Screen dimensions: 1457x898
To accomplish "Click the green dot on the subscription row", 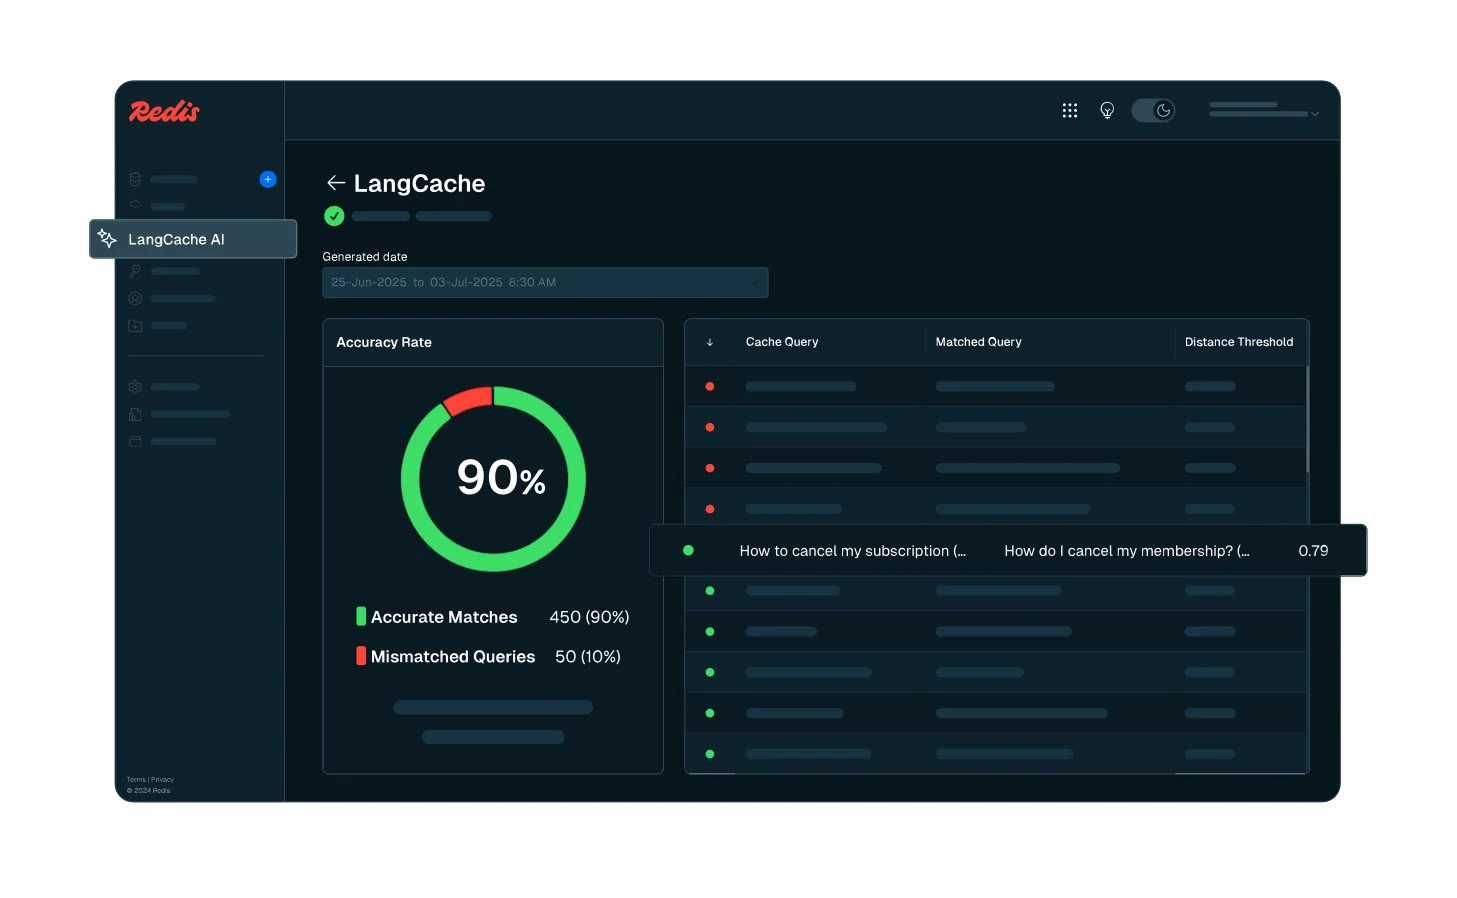I will pos(688,550).
